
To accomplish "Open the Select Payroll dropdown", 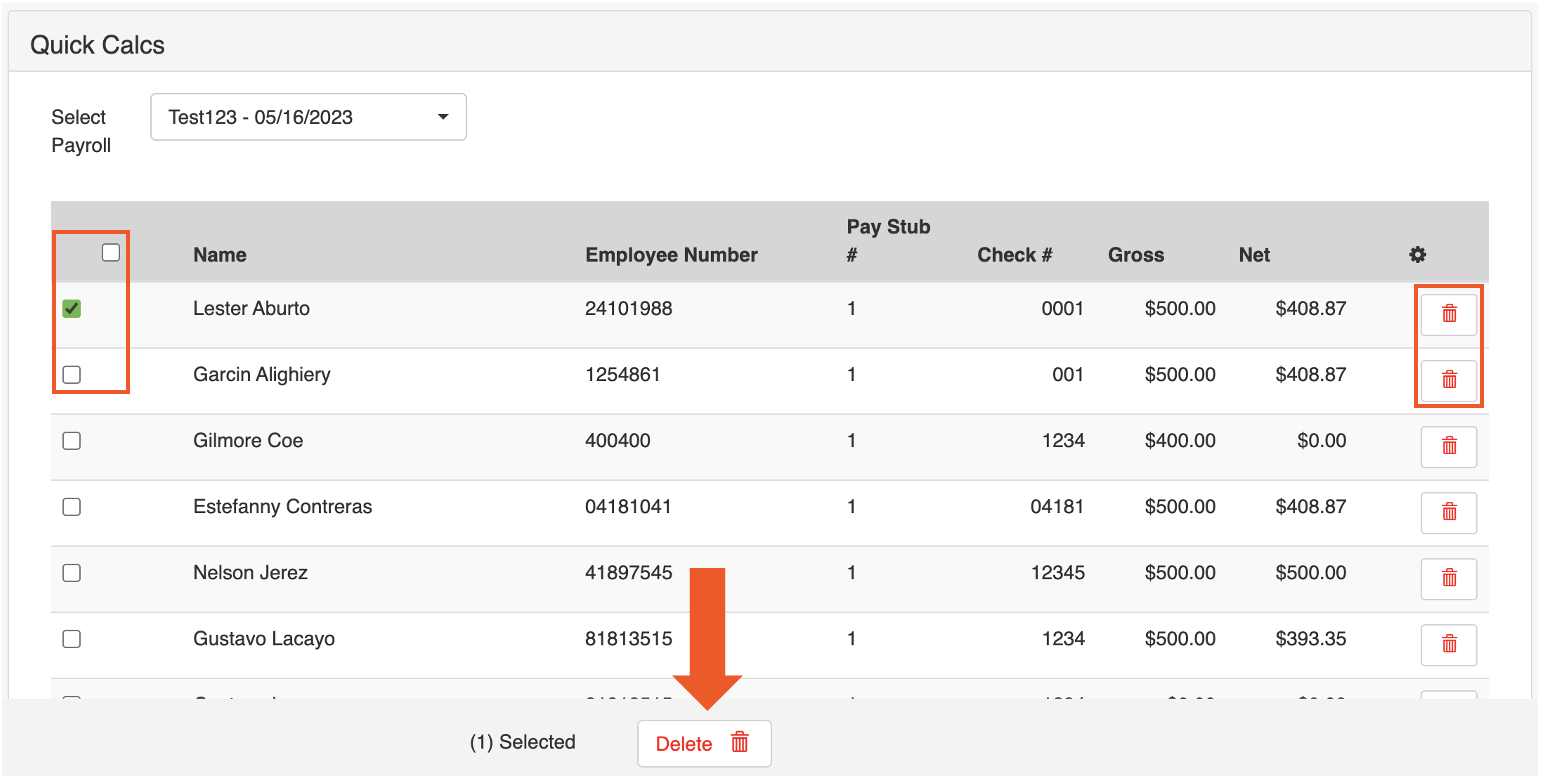I will point(308,117).
